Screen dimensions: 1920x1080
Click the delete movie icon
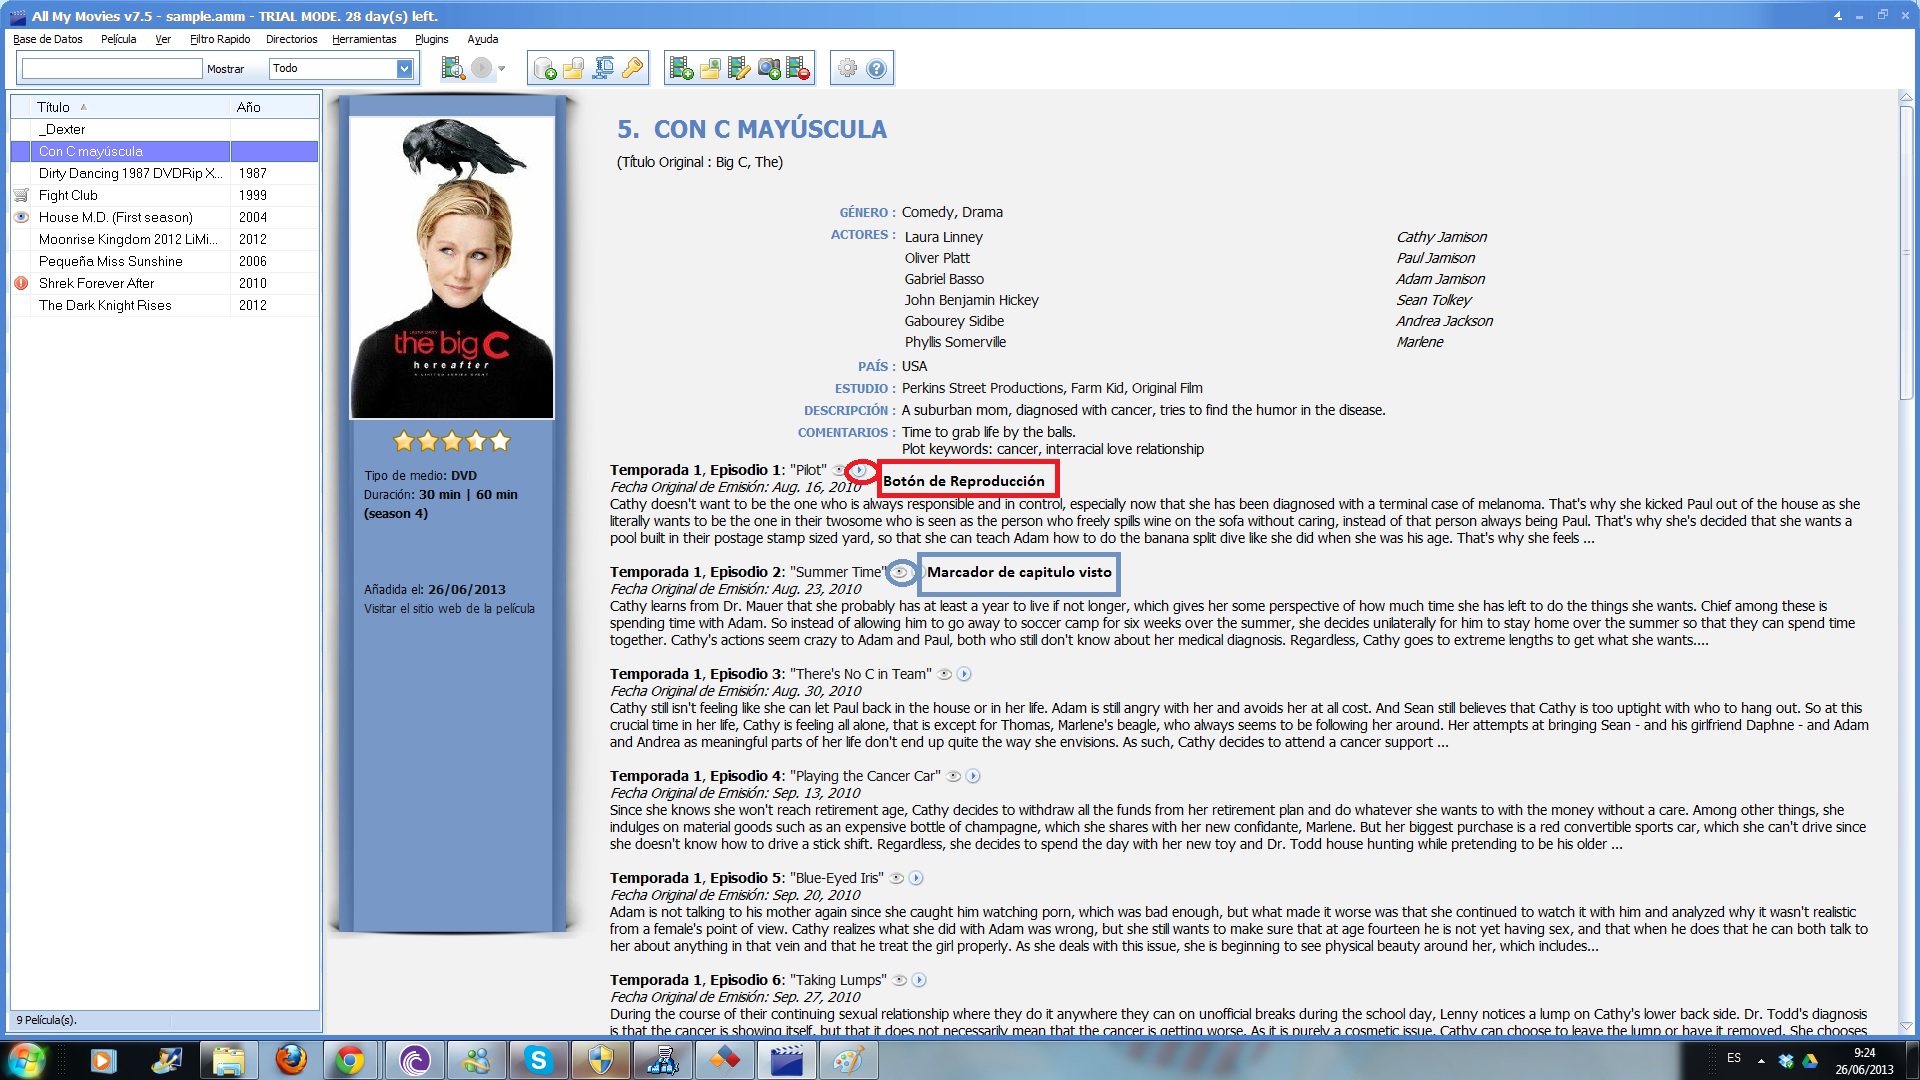[x=798, y=68]
